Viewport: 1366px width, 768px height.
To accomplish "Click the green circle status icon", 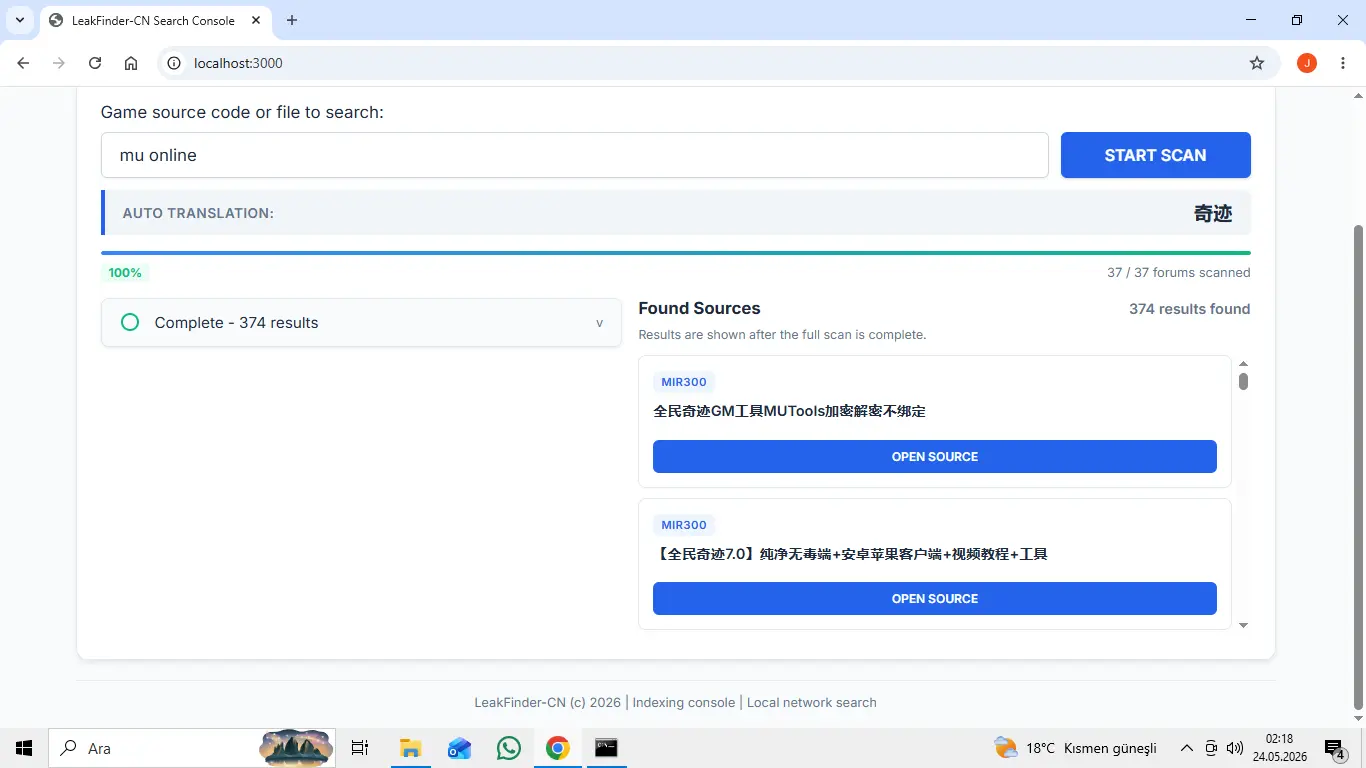I will tap(130, 322).
